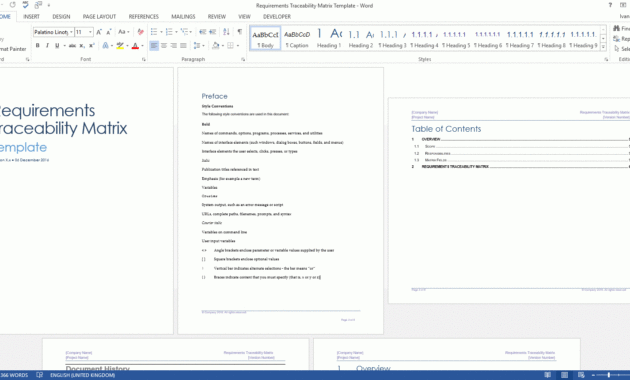Open Word Help question mark icon
Image resolution: width=630 pixels, height=380 pixels.
click(x=610, y=5)
